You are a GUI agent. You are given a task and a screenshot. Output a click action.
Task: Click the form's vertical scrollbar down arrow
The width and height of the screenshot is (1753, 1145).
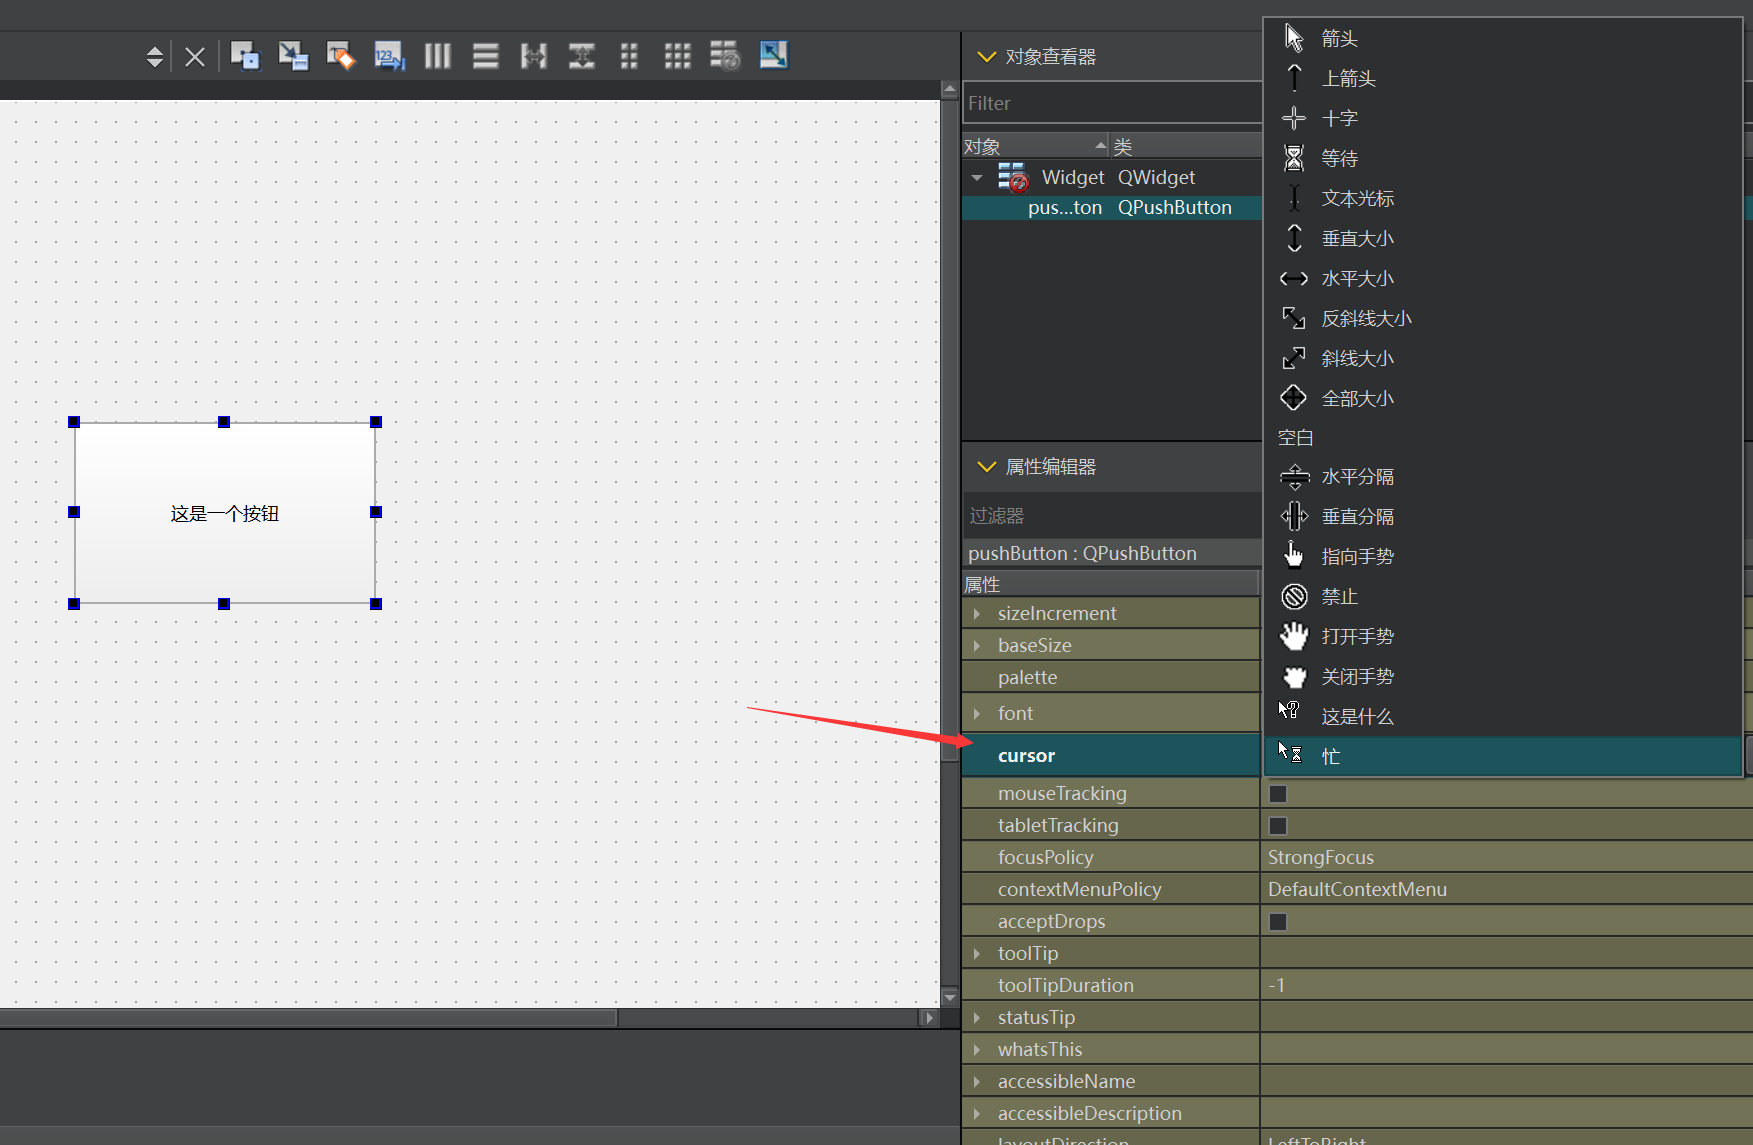(x=950, y=997)
